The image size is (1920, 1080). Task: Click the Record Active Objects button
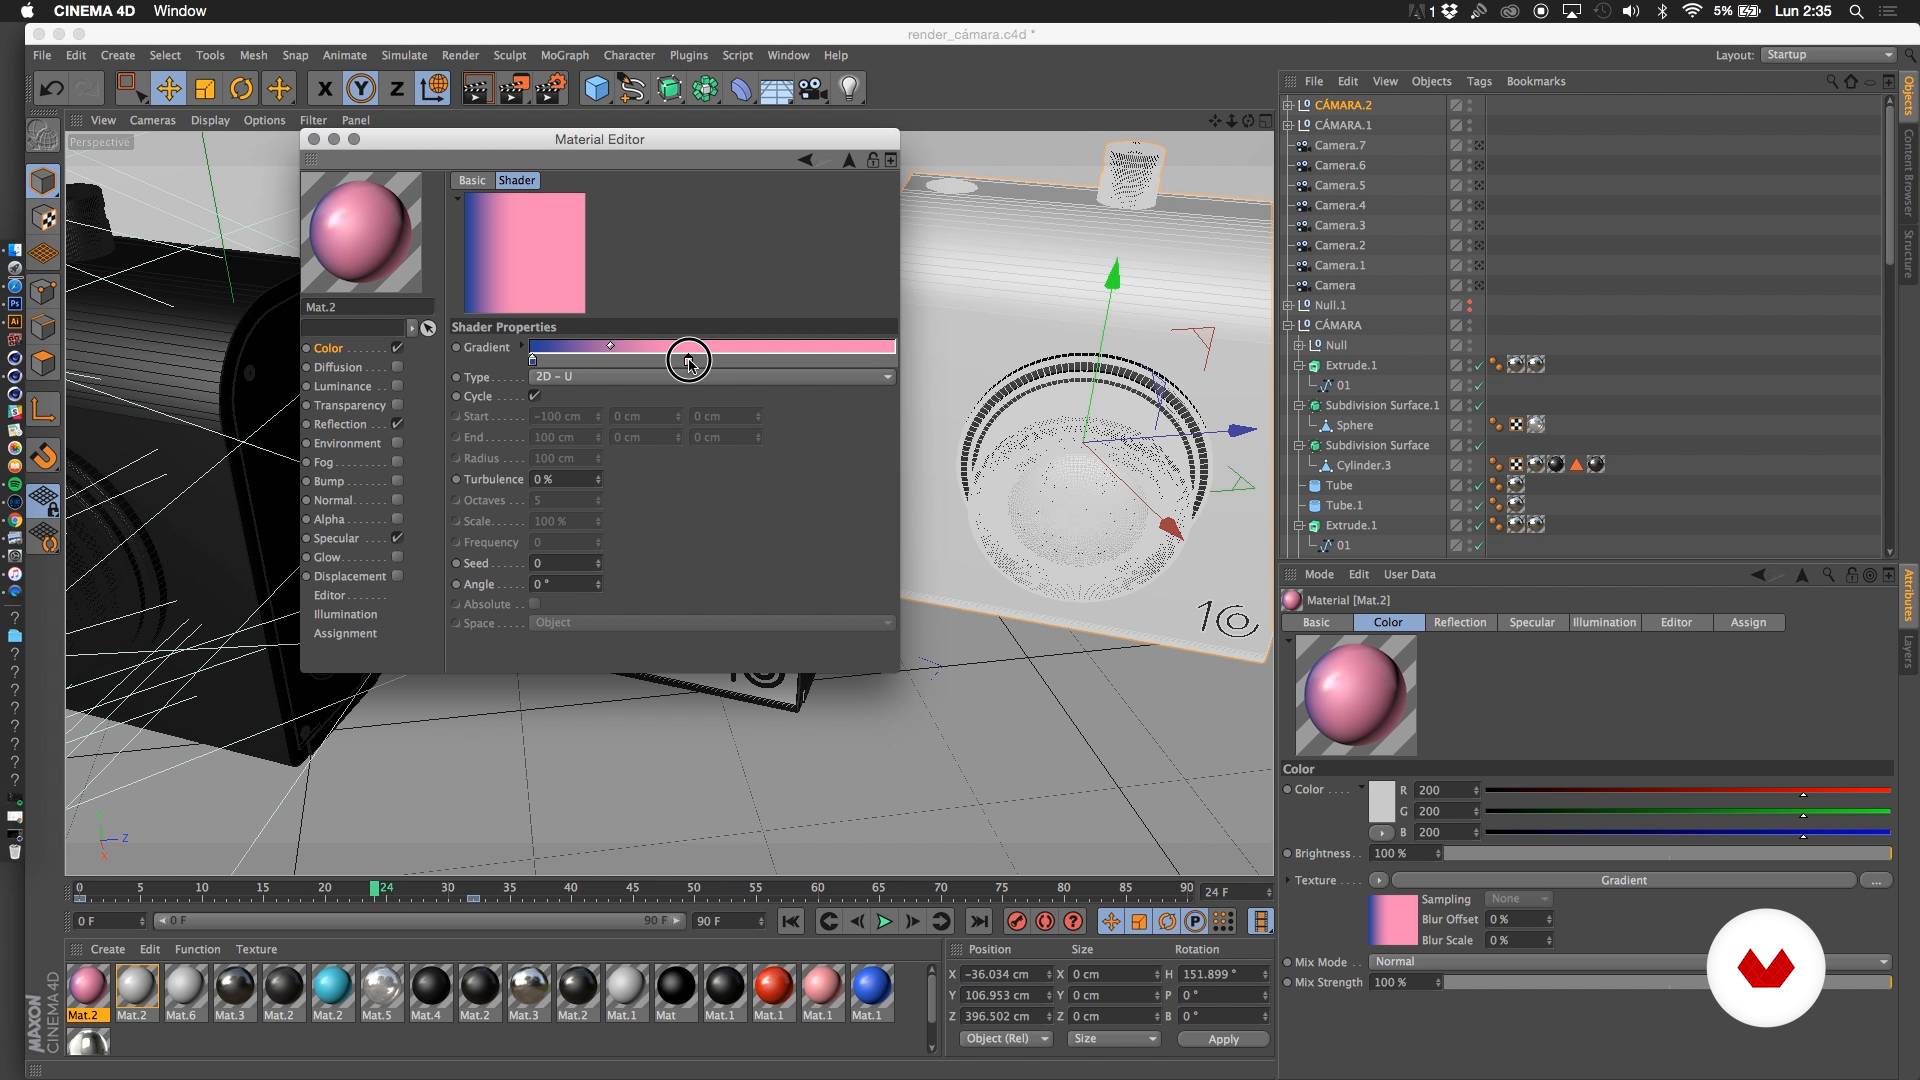point(1017,921)
